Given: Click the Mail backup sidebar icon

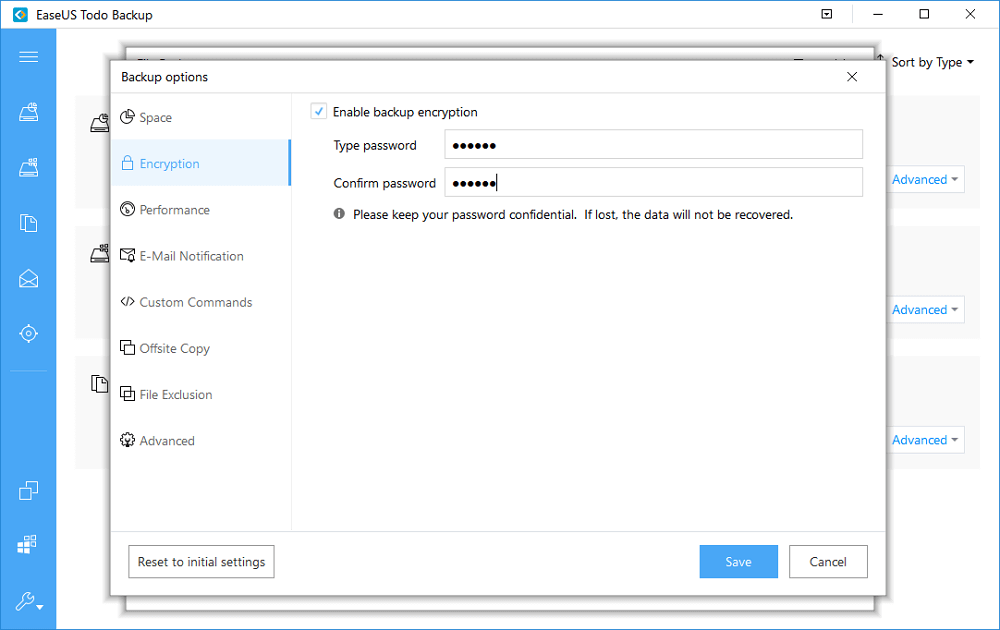Looking at the screenshot, I should click(28, 279).
